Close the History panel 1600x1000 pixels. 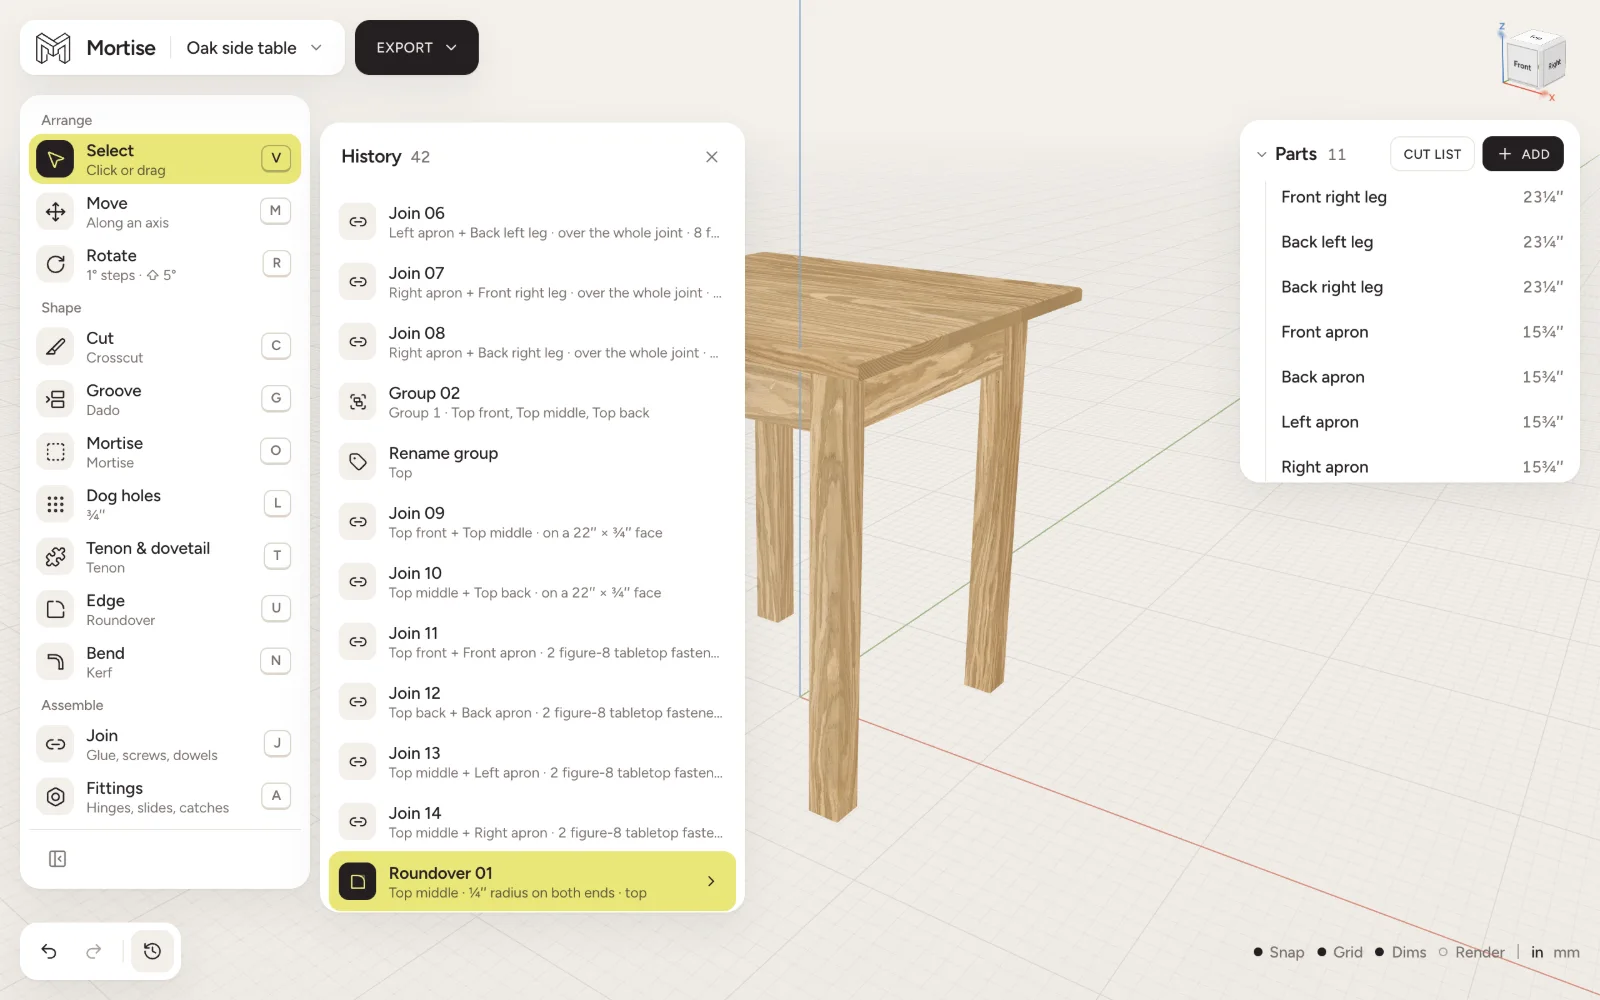[712, 157]
